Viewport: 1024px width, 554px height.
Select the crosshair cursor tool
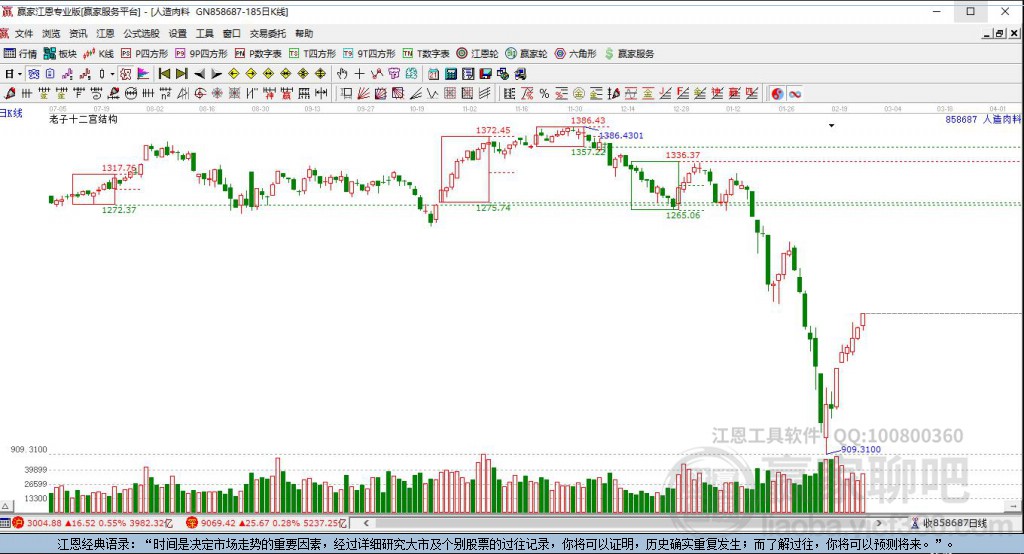(359, 74)
